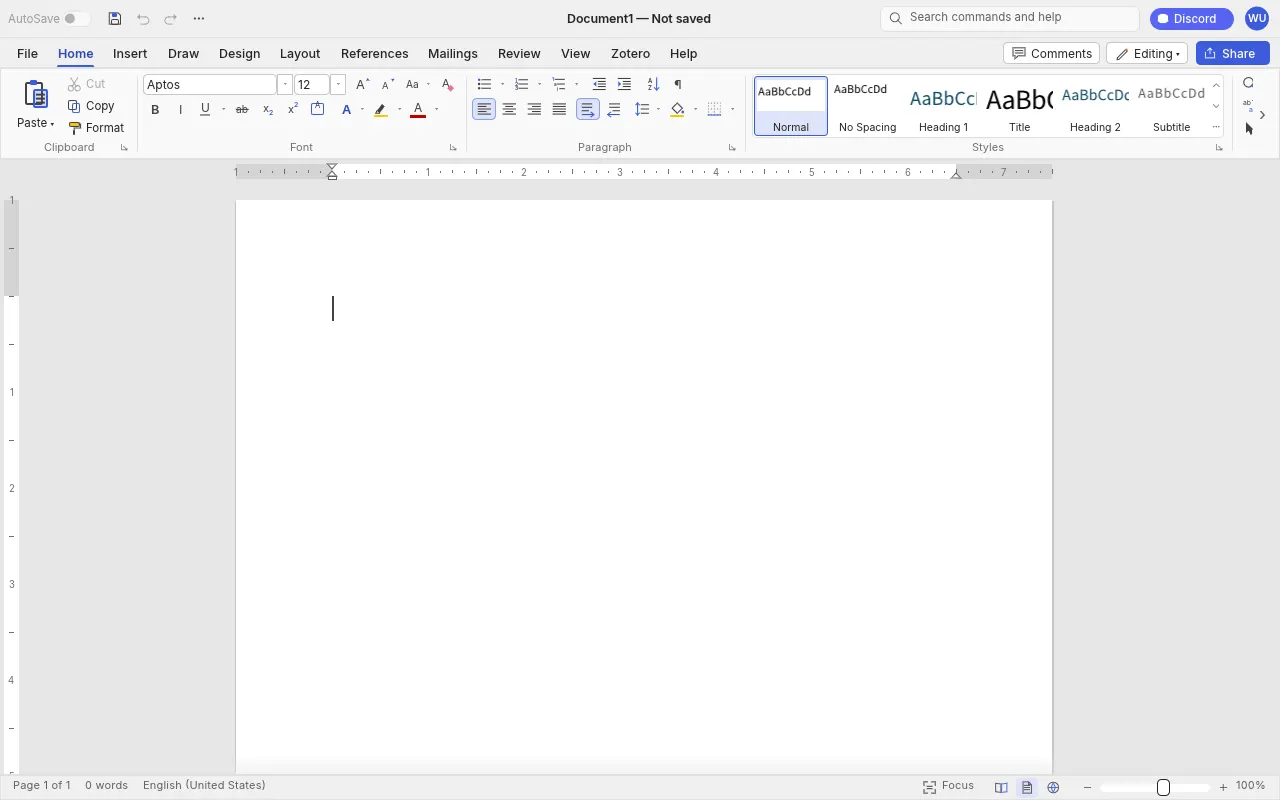
Task: Open the Comments pane
Action: (x=1051, y=54)
